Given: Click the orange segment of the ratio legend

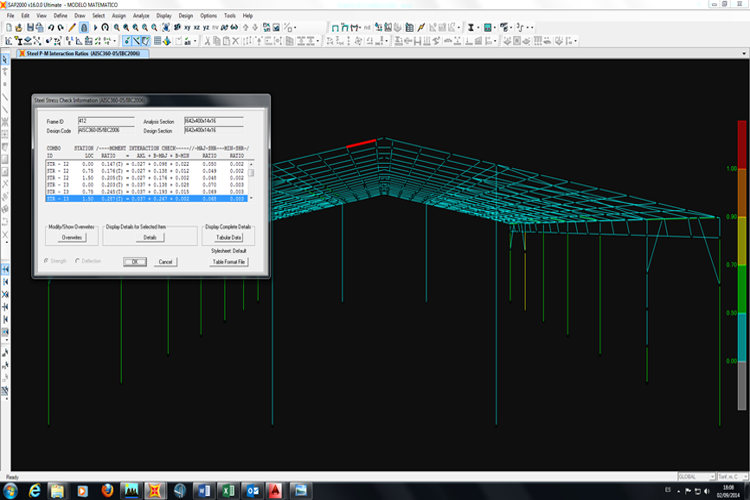Looking at the screenshot, I should point(742,192).
